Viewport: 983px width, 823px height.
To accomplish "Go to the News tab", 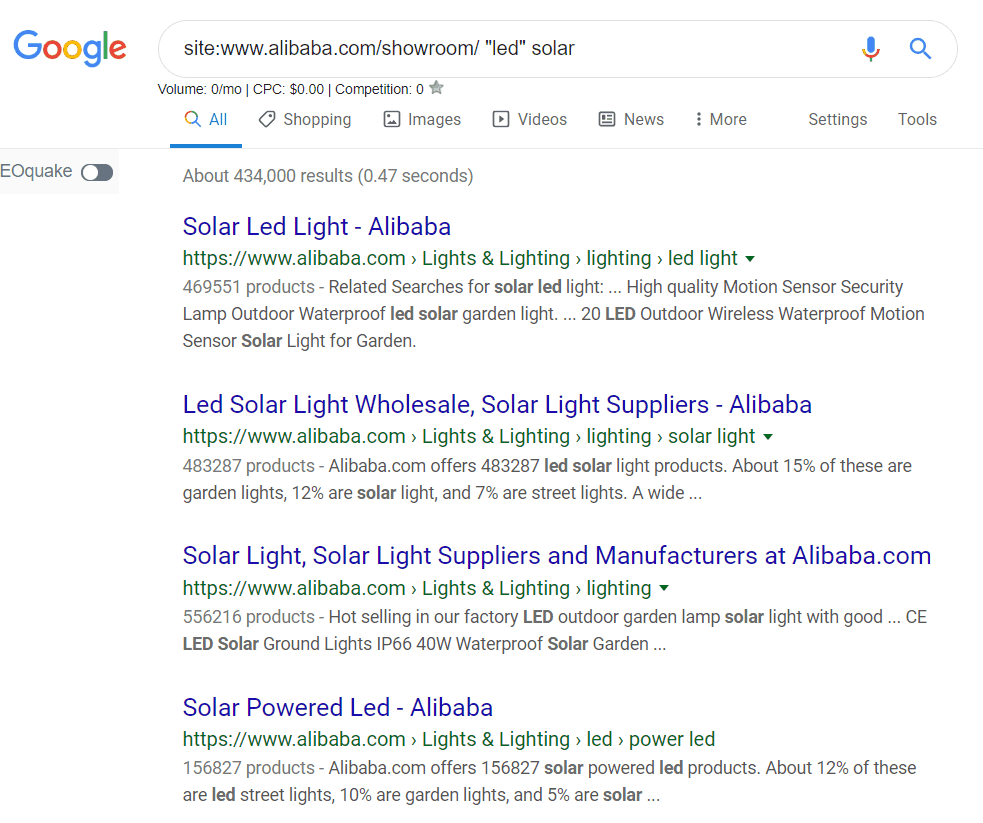I will coord(631,120).
